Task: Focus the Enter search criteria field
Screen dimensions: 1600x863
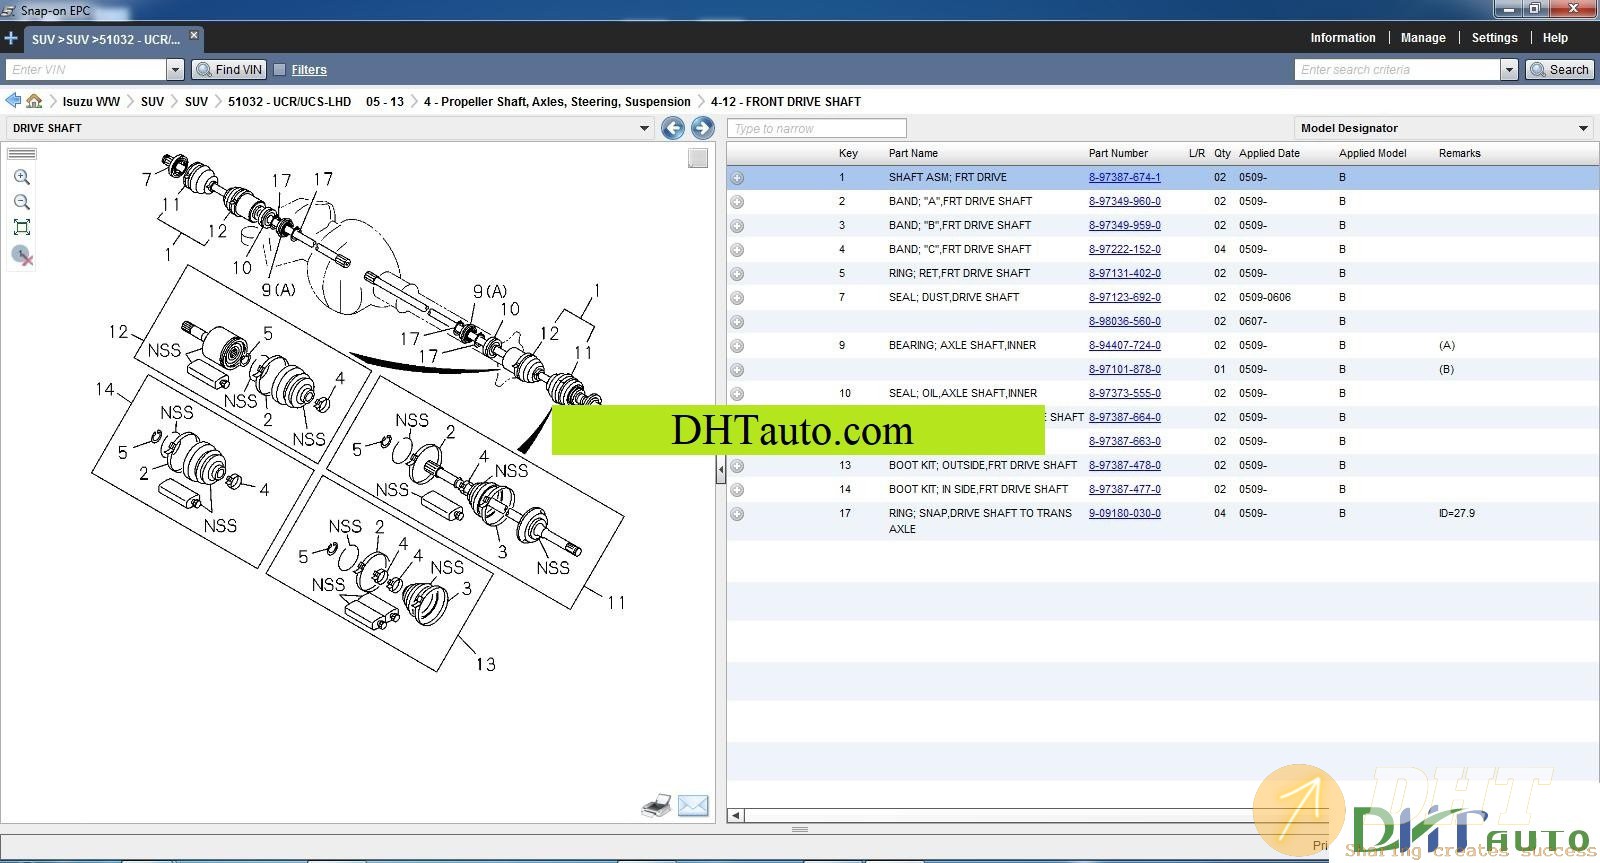Action: tap(1397, 70)
